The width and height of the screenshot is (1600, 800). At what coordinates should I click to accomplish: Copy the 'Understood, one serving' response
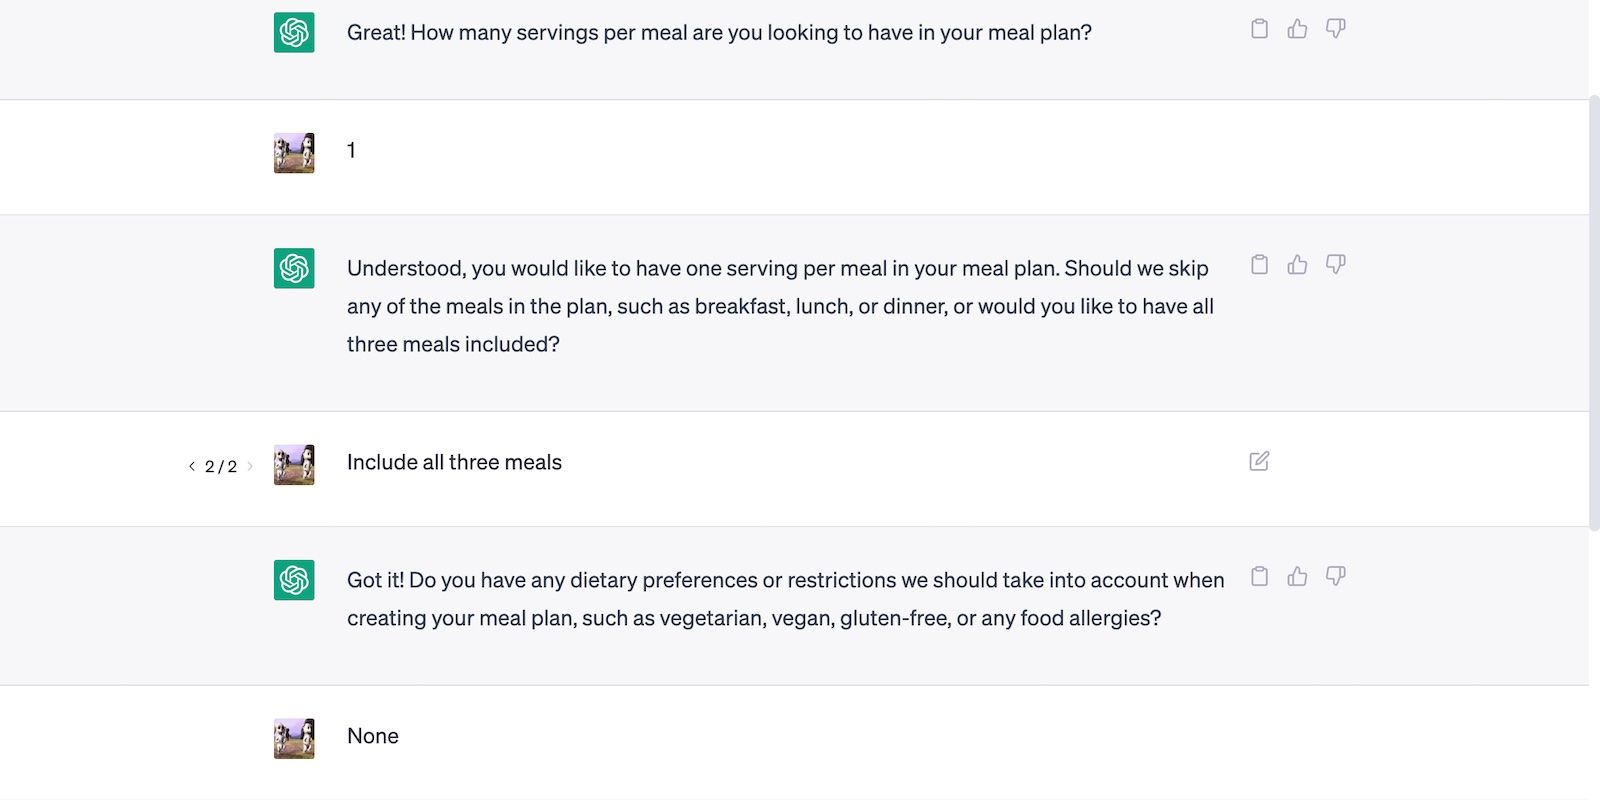1259,265
